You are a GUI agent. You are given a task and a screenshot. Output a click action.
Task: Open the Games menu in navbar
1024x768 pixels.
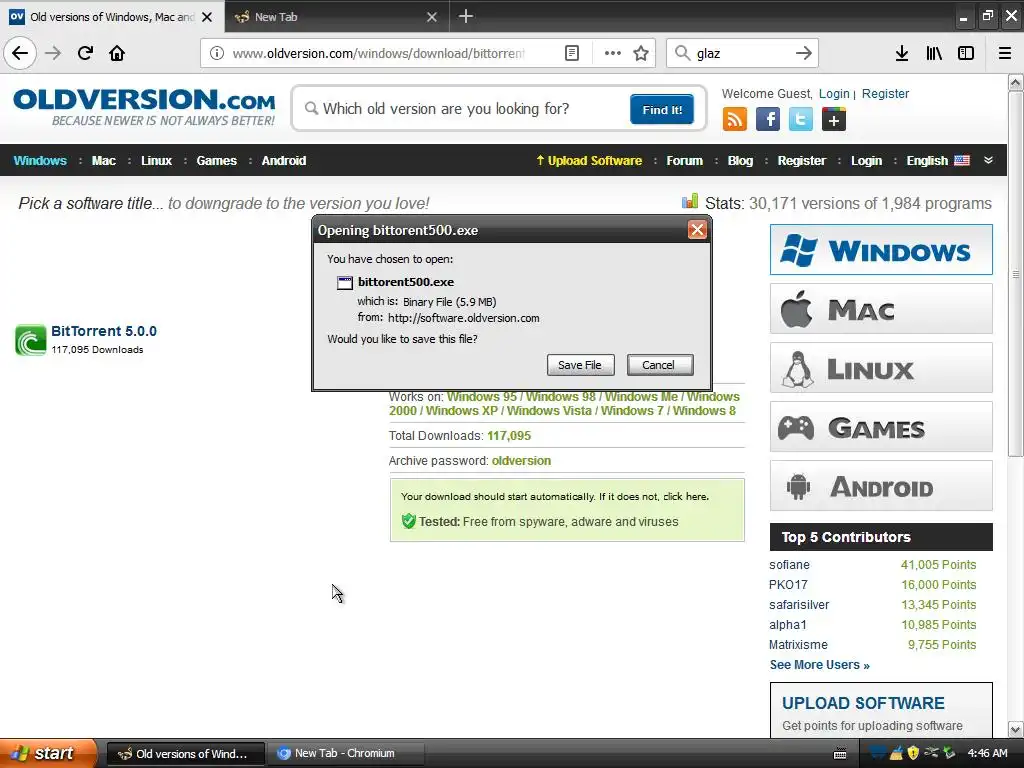(x=216, y=161)
